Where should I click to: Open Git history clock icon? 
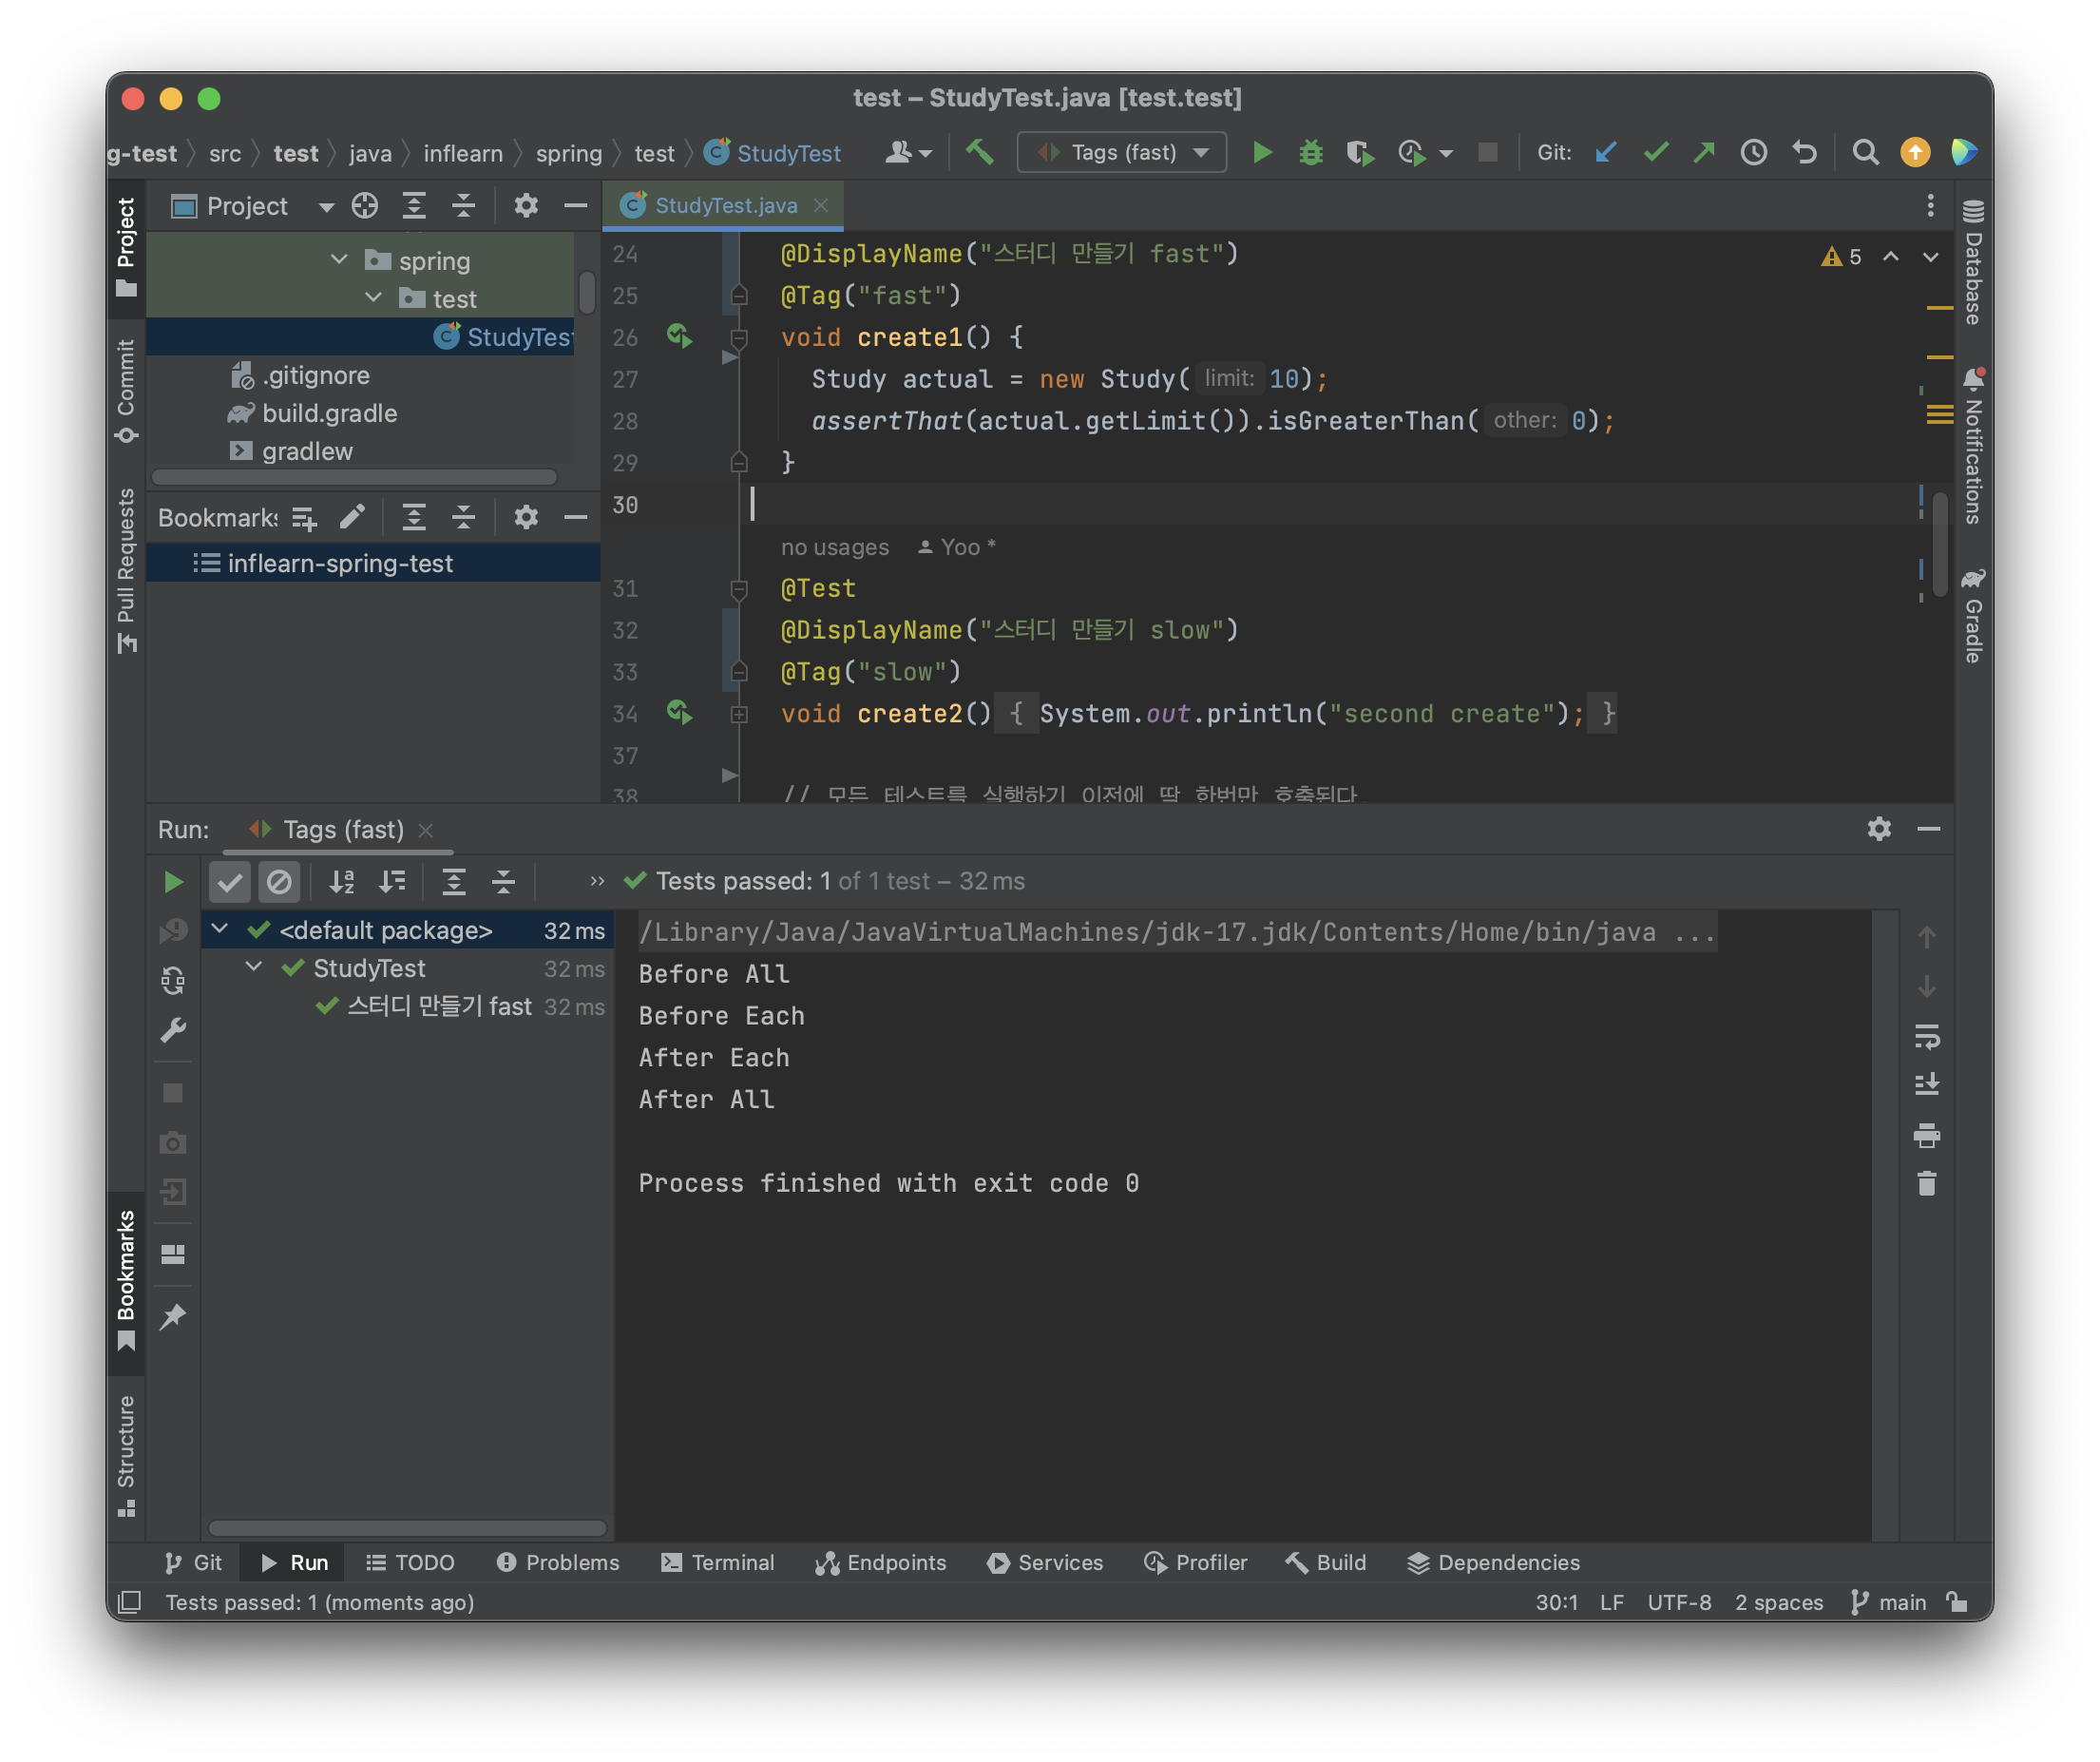1753,153
